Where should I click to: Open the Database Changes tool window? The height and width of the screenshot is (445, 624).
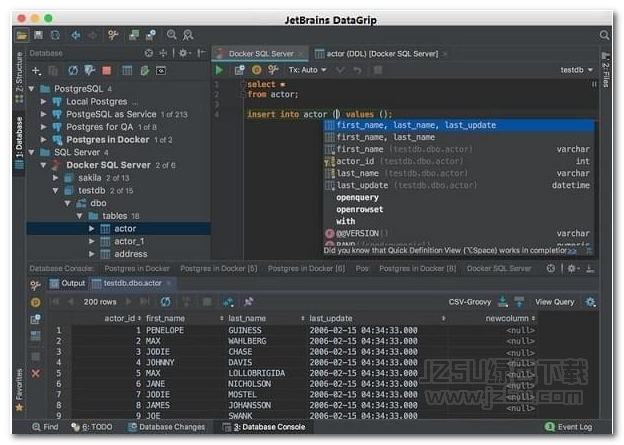click(x=166, y=427)
